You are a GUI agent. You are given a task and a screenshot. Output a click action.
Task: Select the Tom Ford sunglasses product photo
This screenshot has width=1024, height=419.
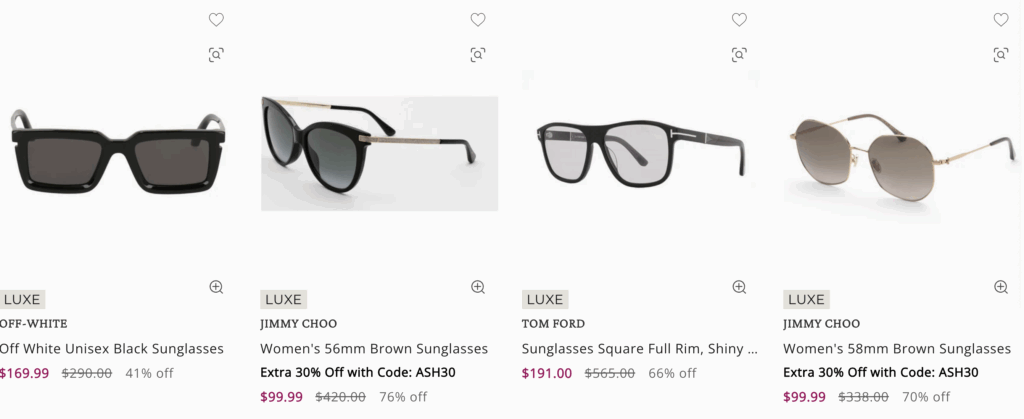[x=640, y=153]
